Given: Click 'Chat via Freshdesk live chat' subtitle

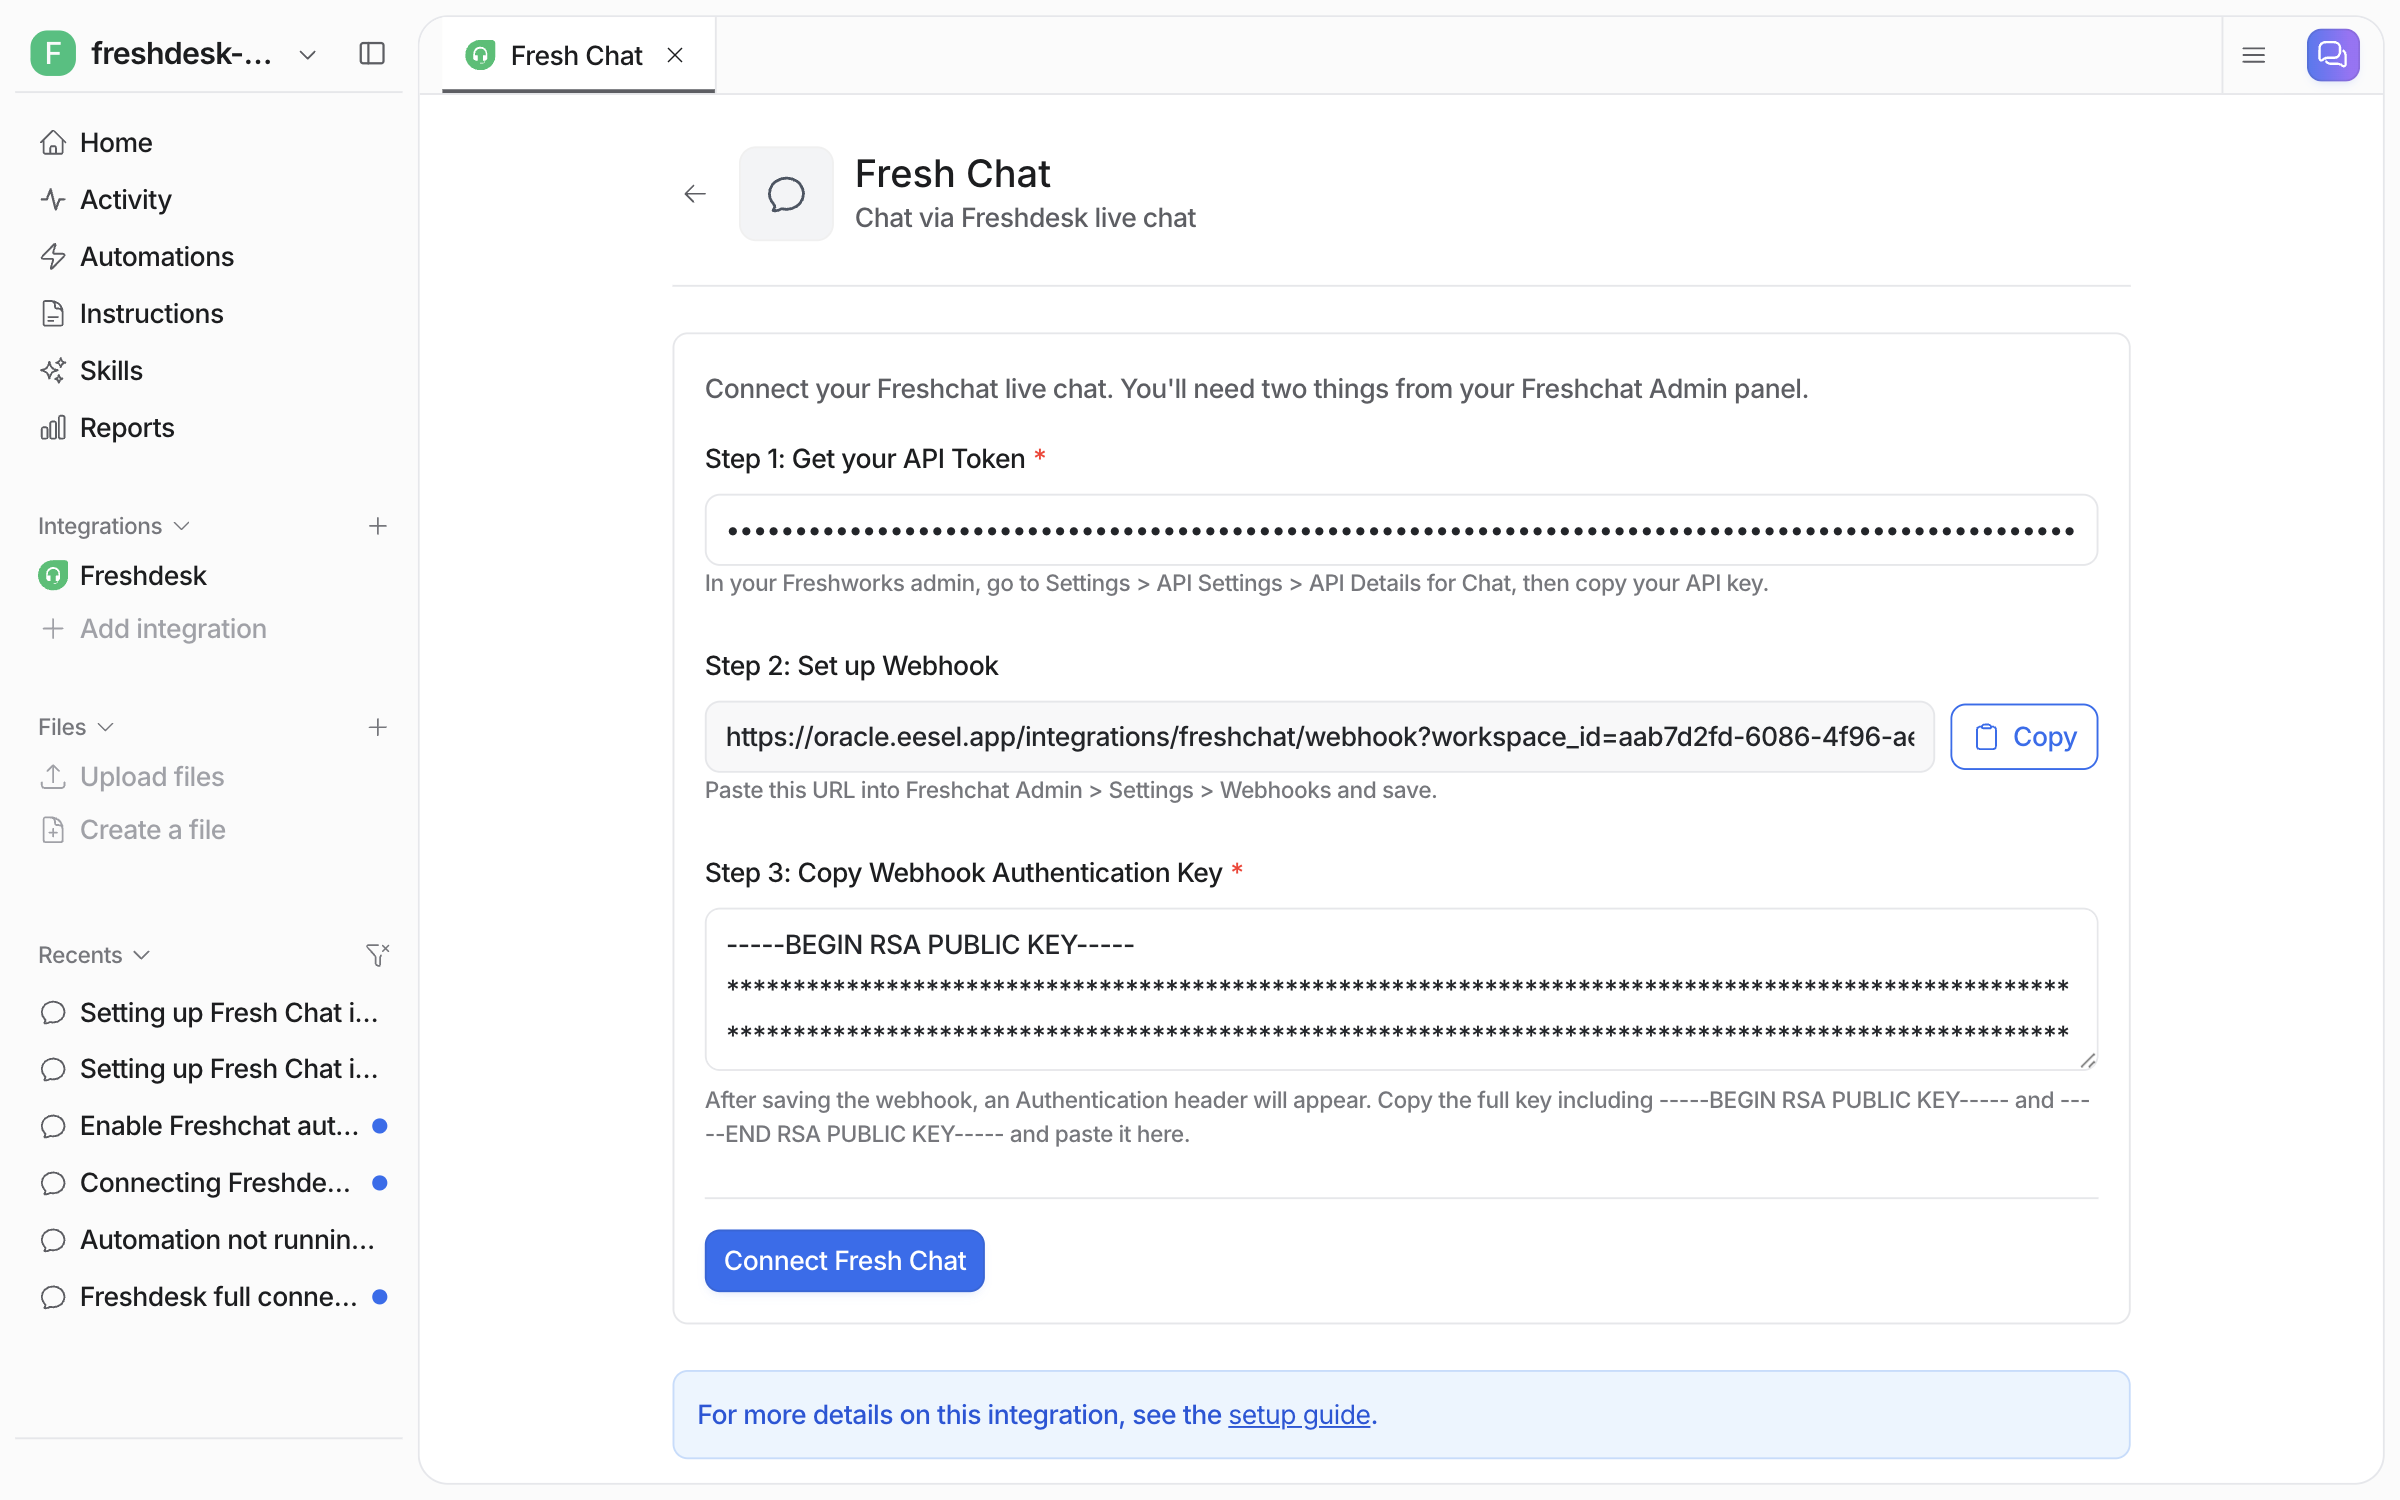Looking at the screenshot, I should pyautogui.click(x=1025, y=218).
